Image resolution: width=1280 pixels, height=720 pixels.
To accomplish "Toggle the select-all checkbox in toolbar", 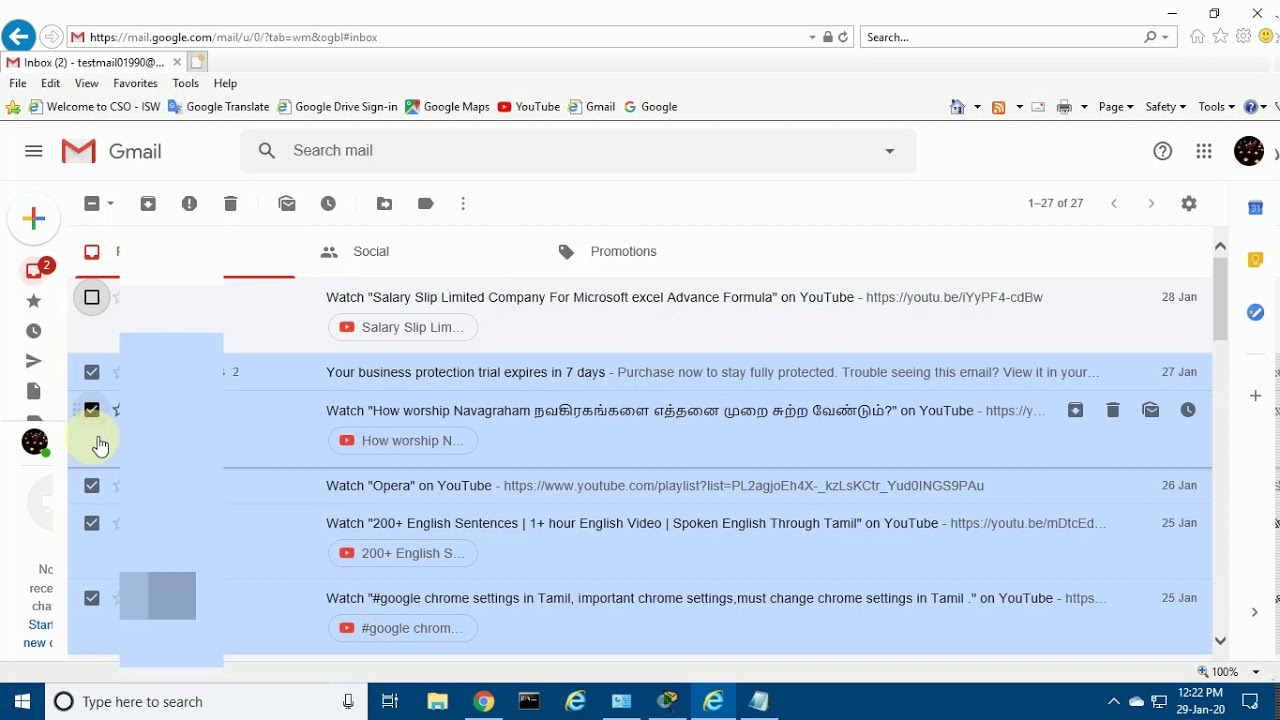I will 92,204.
